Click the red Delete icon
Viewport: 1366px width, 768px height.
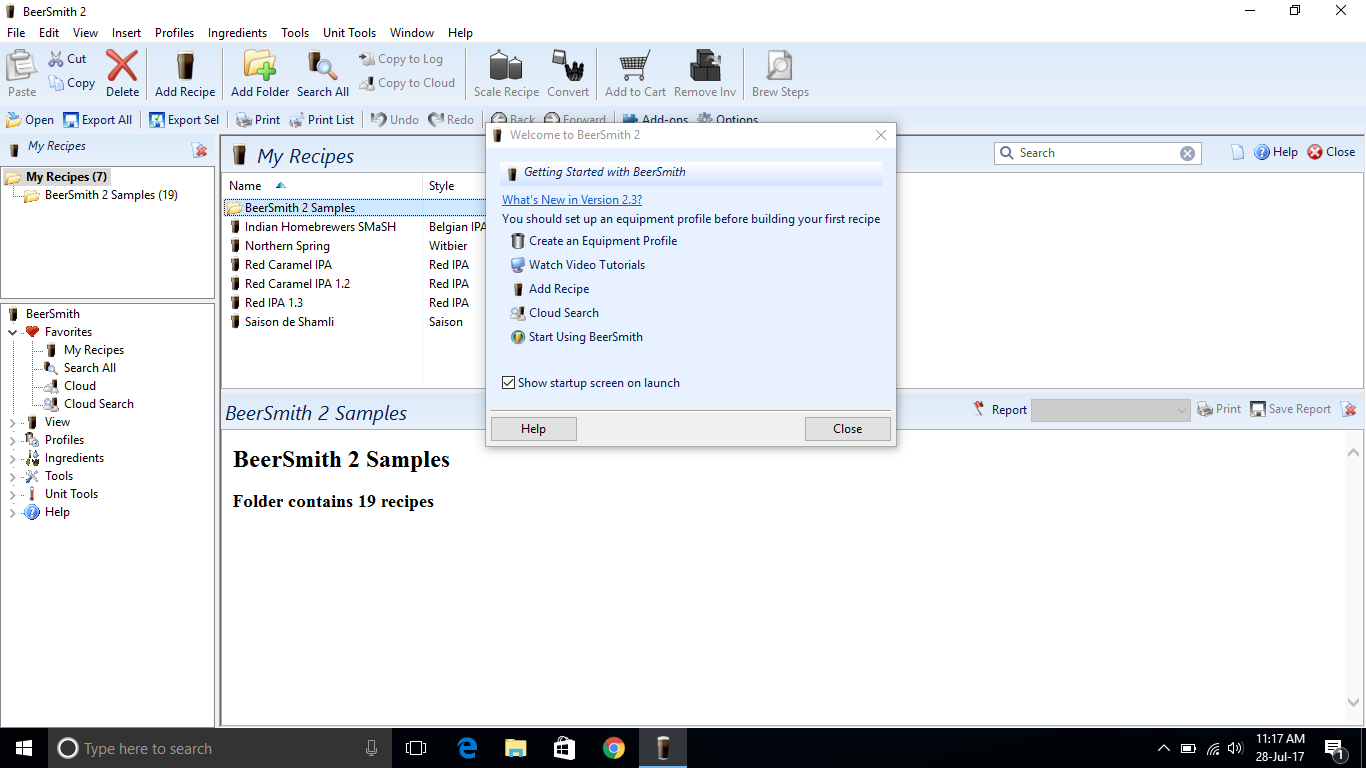tap(122, 67)
